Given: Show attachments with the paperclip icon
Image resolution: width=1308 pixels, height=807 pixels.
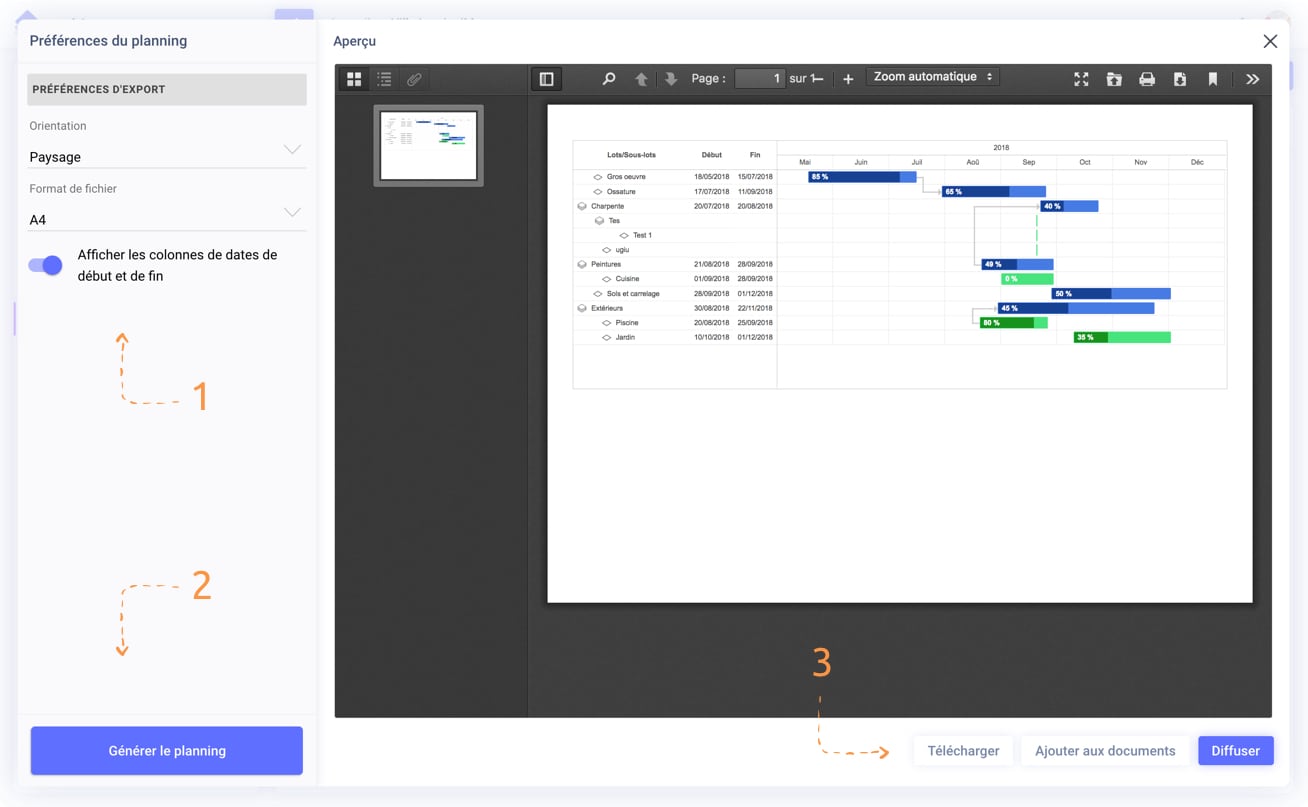Looking at the screenshot, I should click(x=414, y=79).
